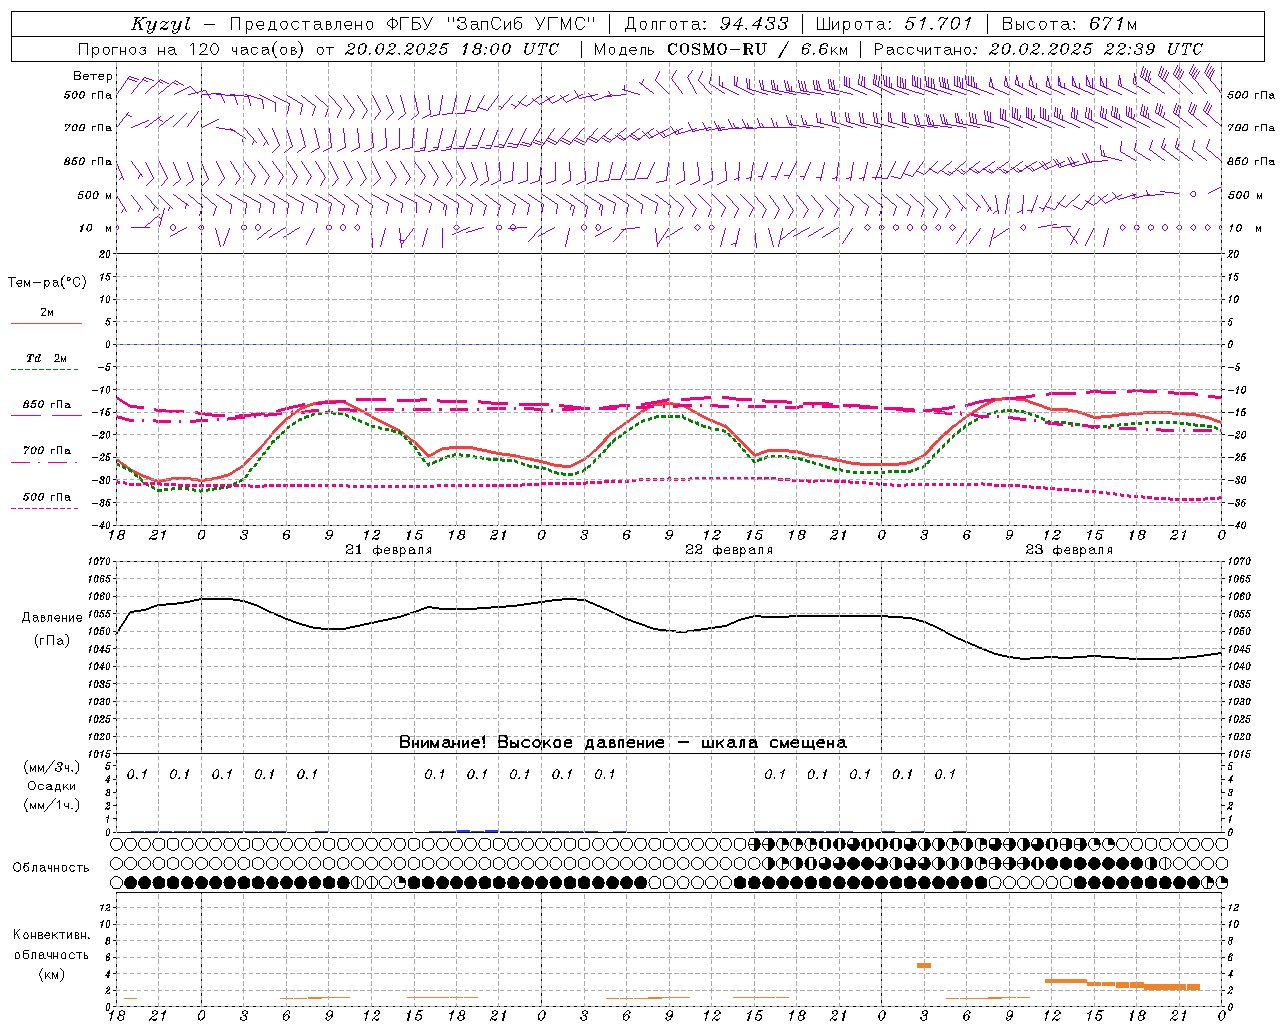Click the Kyzyl station name in the header

pos(160,24)
